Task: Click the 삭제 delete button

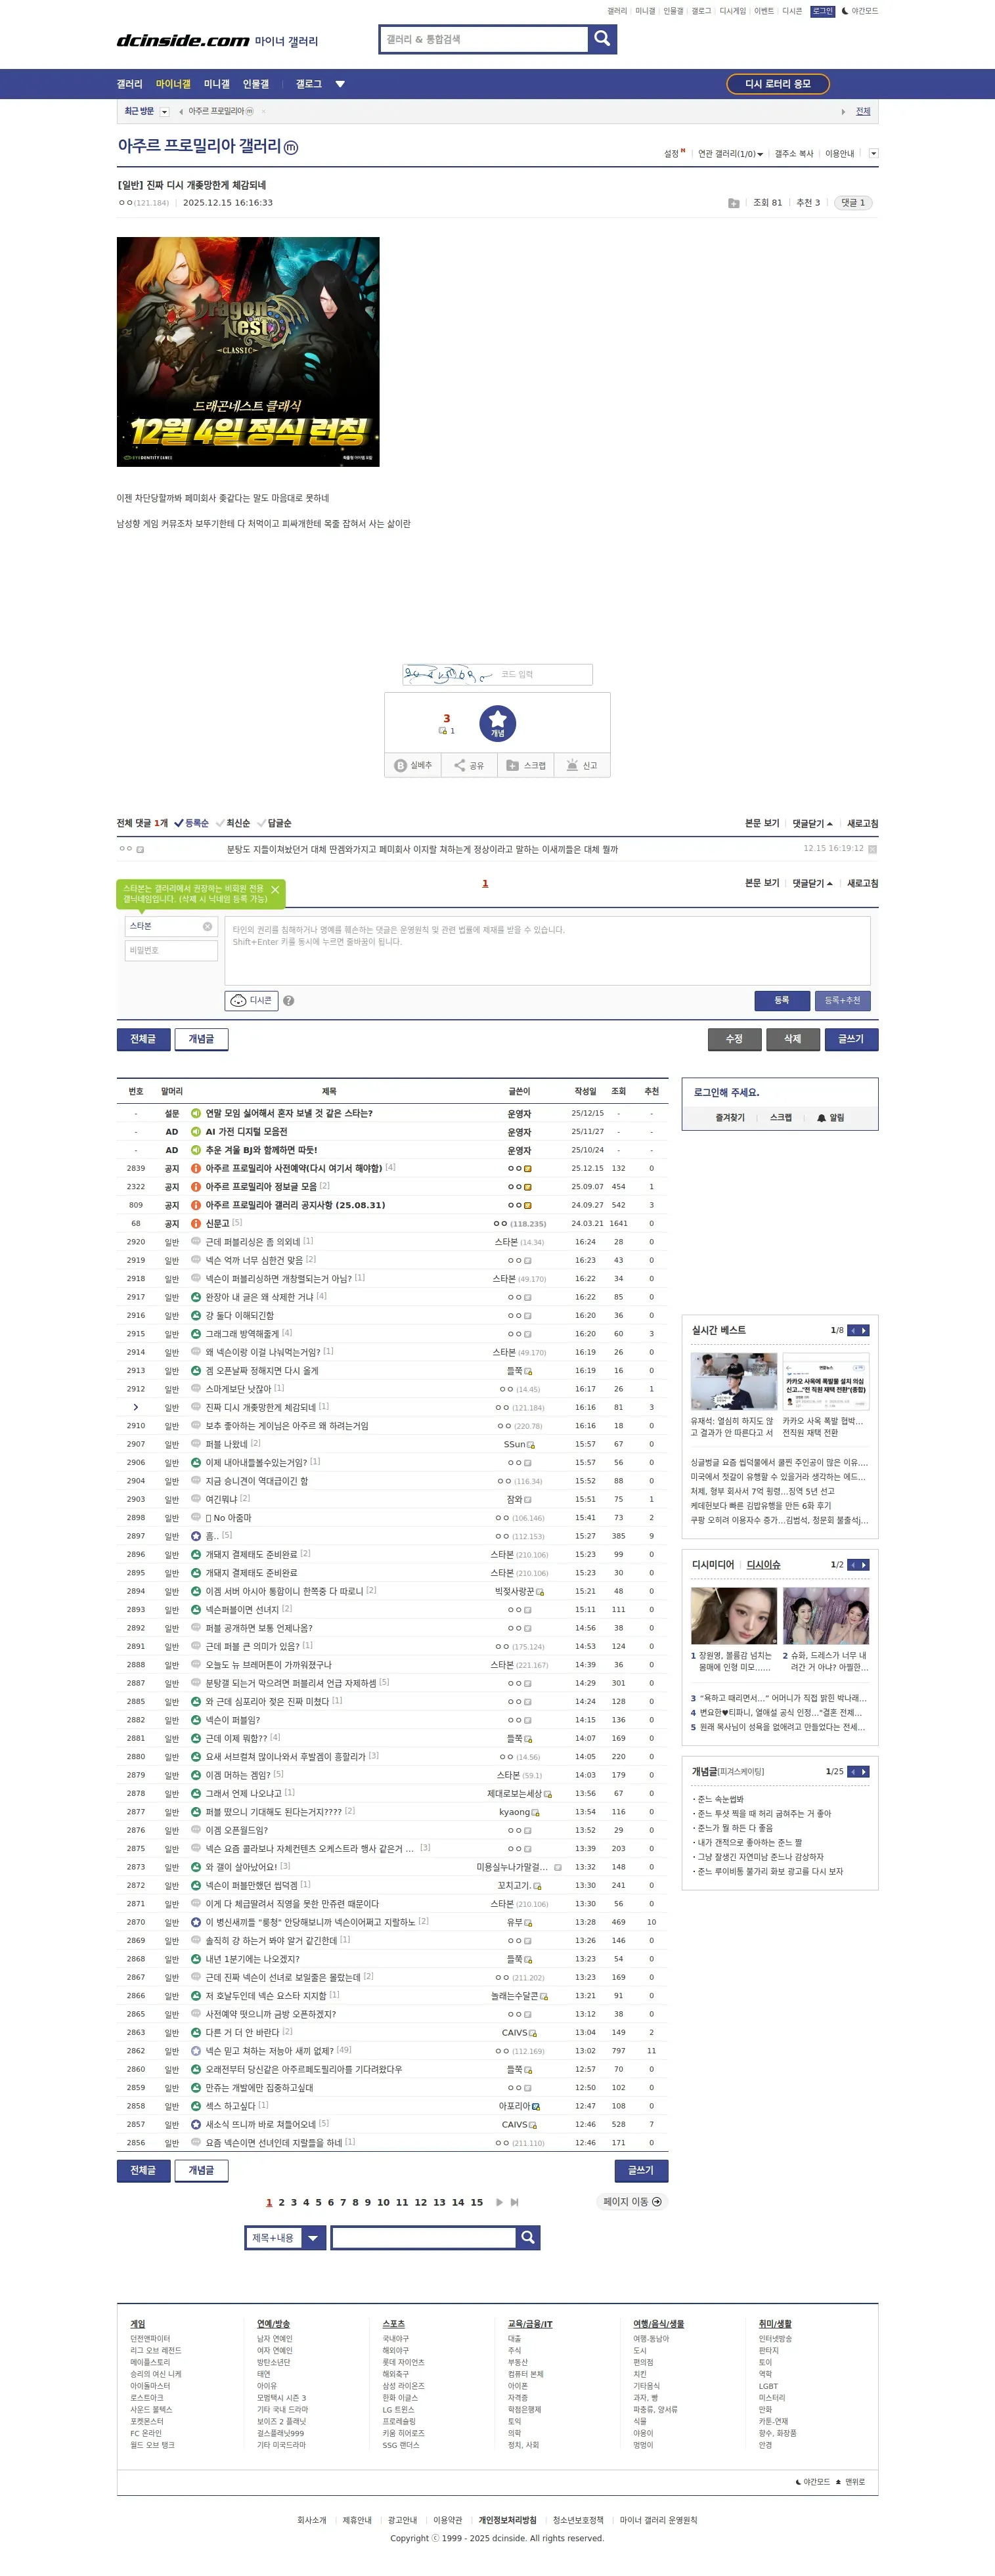Action: click(x=792, y=1039)
